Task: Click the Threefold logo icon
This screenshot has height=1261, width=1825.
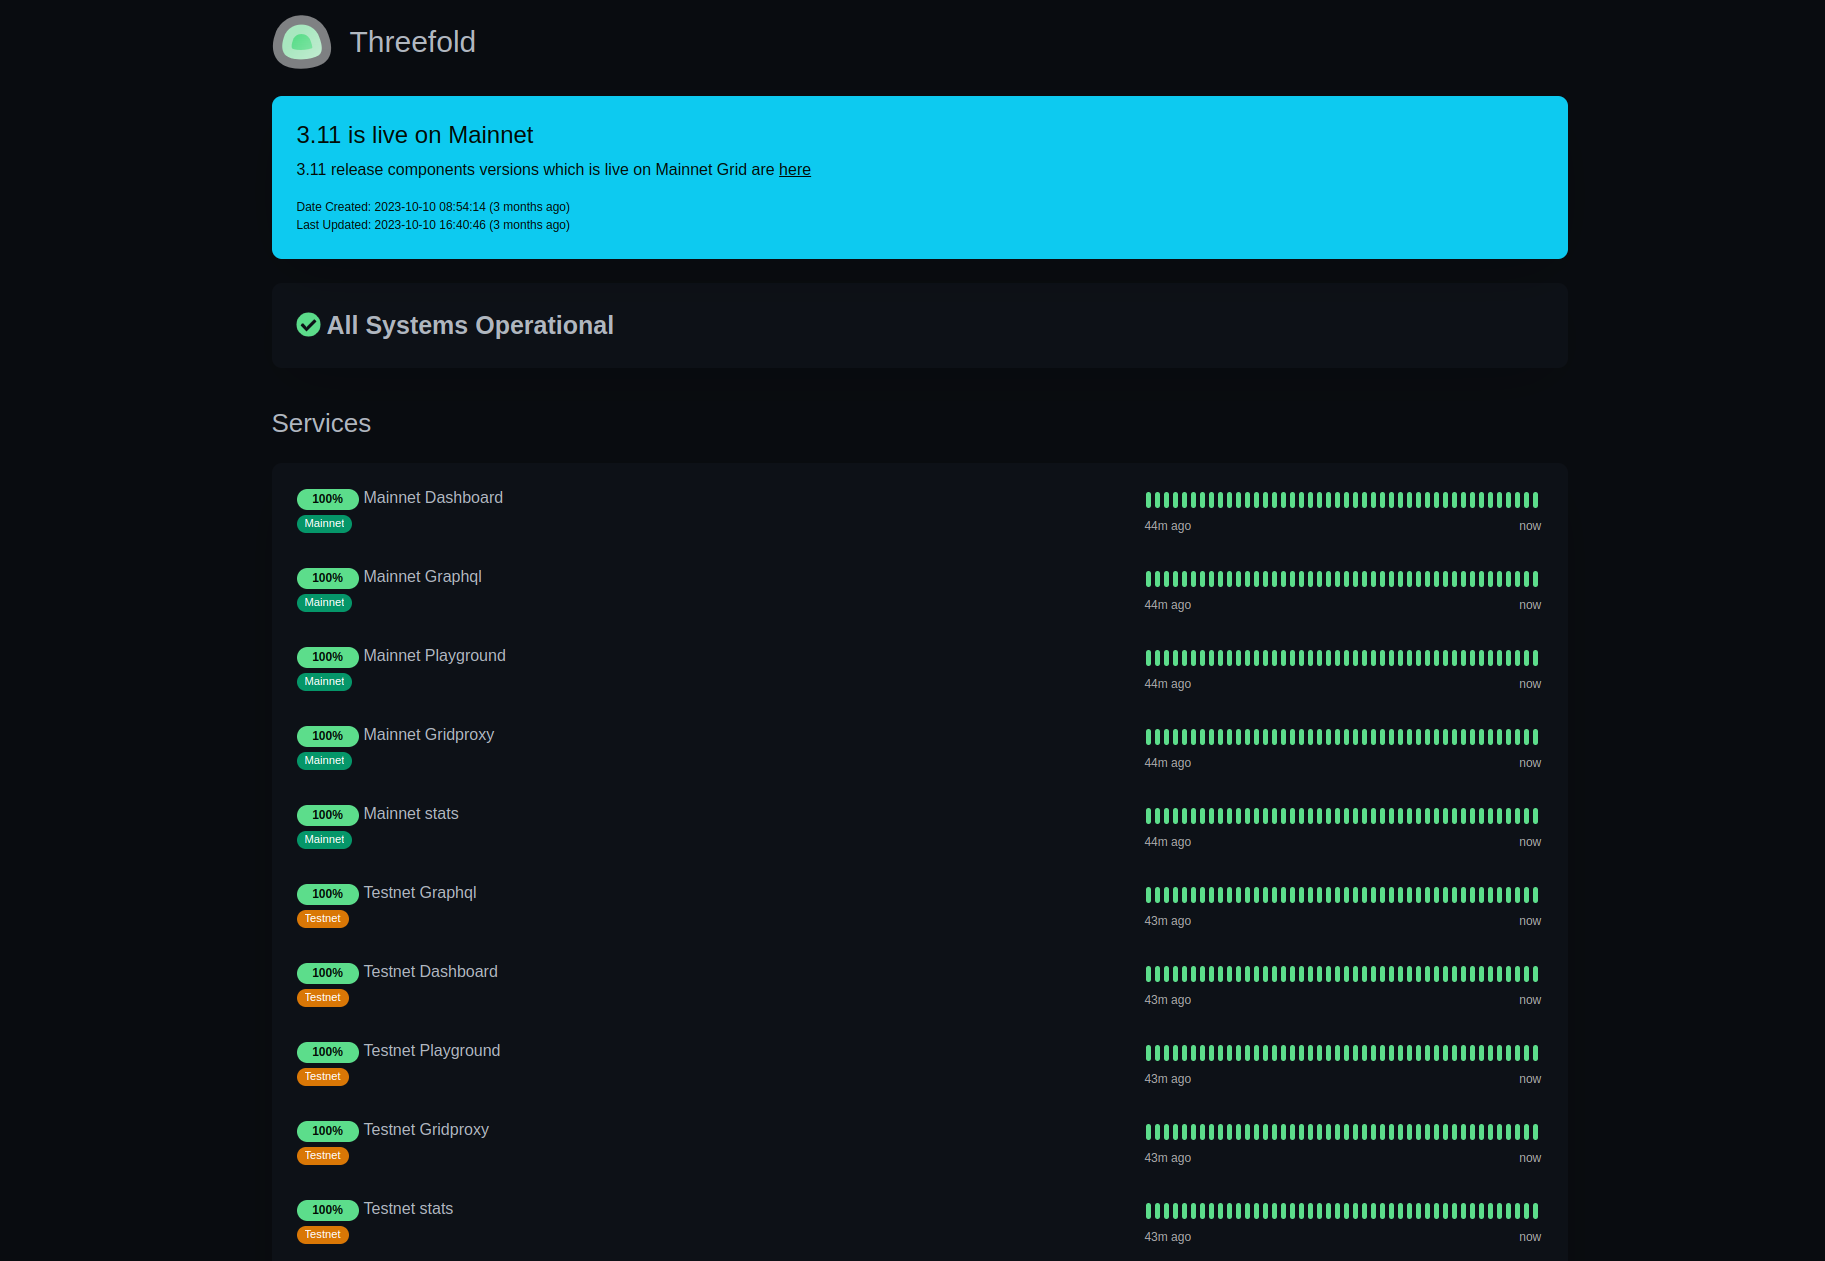Action: (302, 42)
